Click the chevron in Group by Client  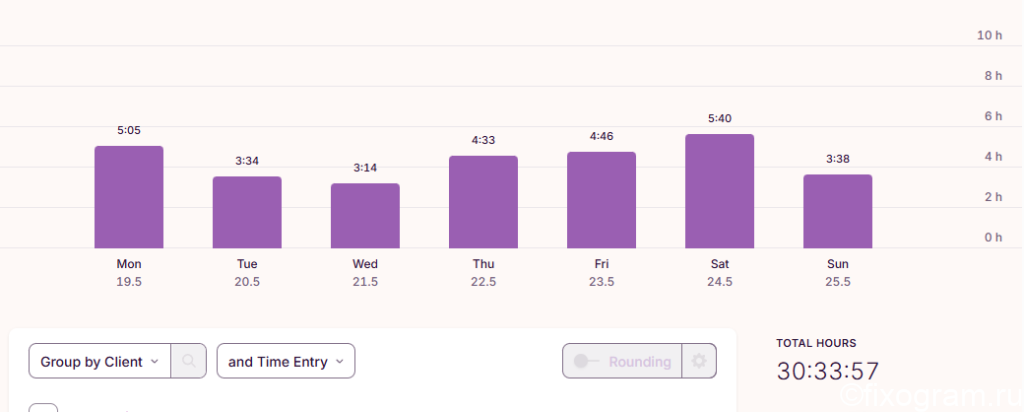pos(155,362)
